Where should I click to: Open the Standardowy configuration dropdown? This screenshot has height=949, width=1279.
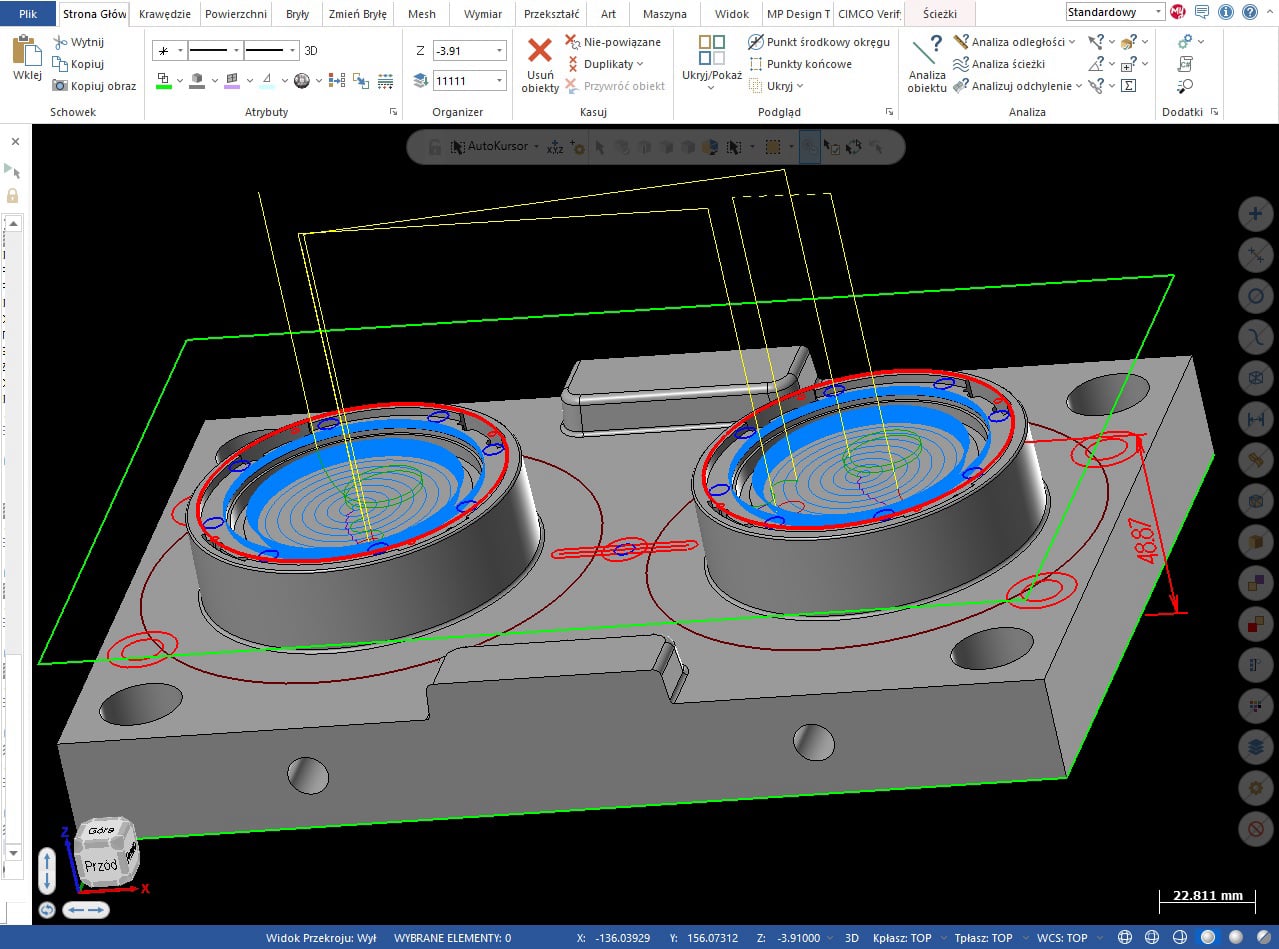pos(1158,12)
